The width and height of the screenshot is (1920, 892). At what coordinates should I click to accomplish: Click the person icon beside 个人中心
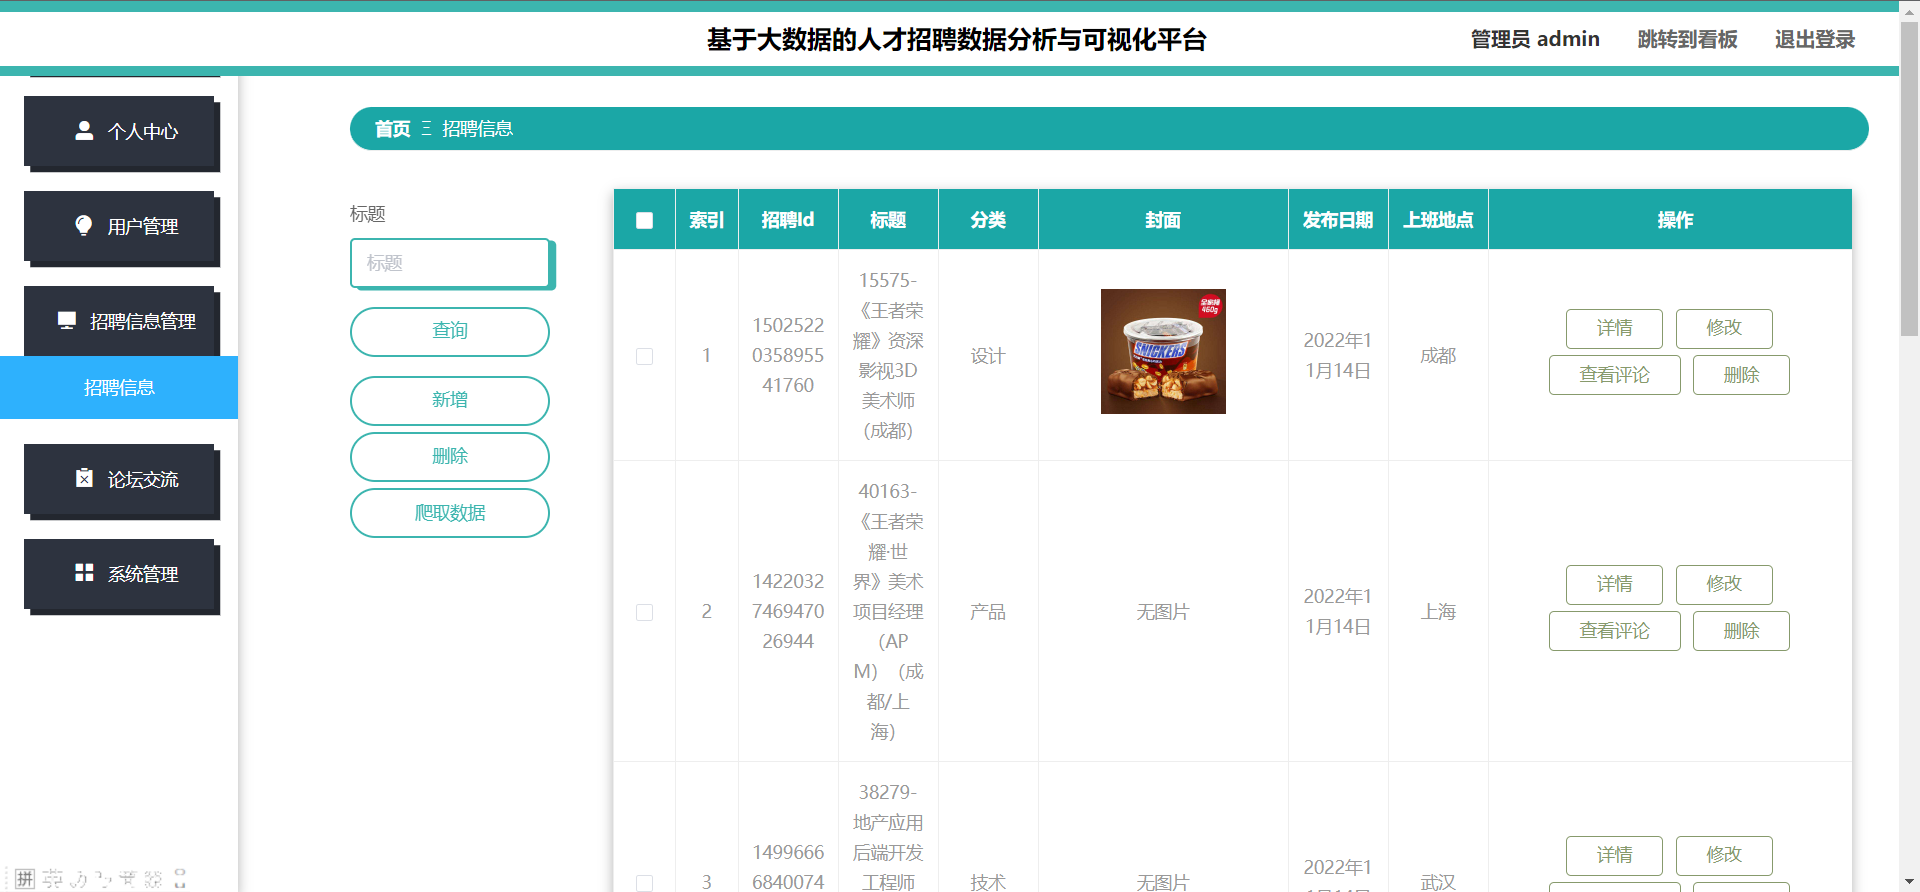tap(84, 131)
